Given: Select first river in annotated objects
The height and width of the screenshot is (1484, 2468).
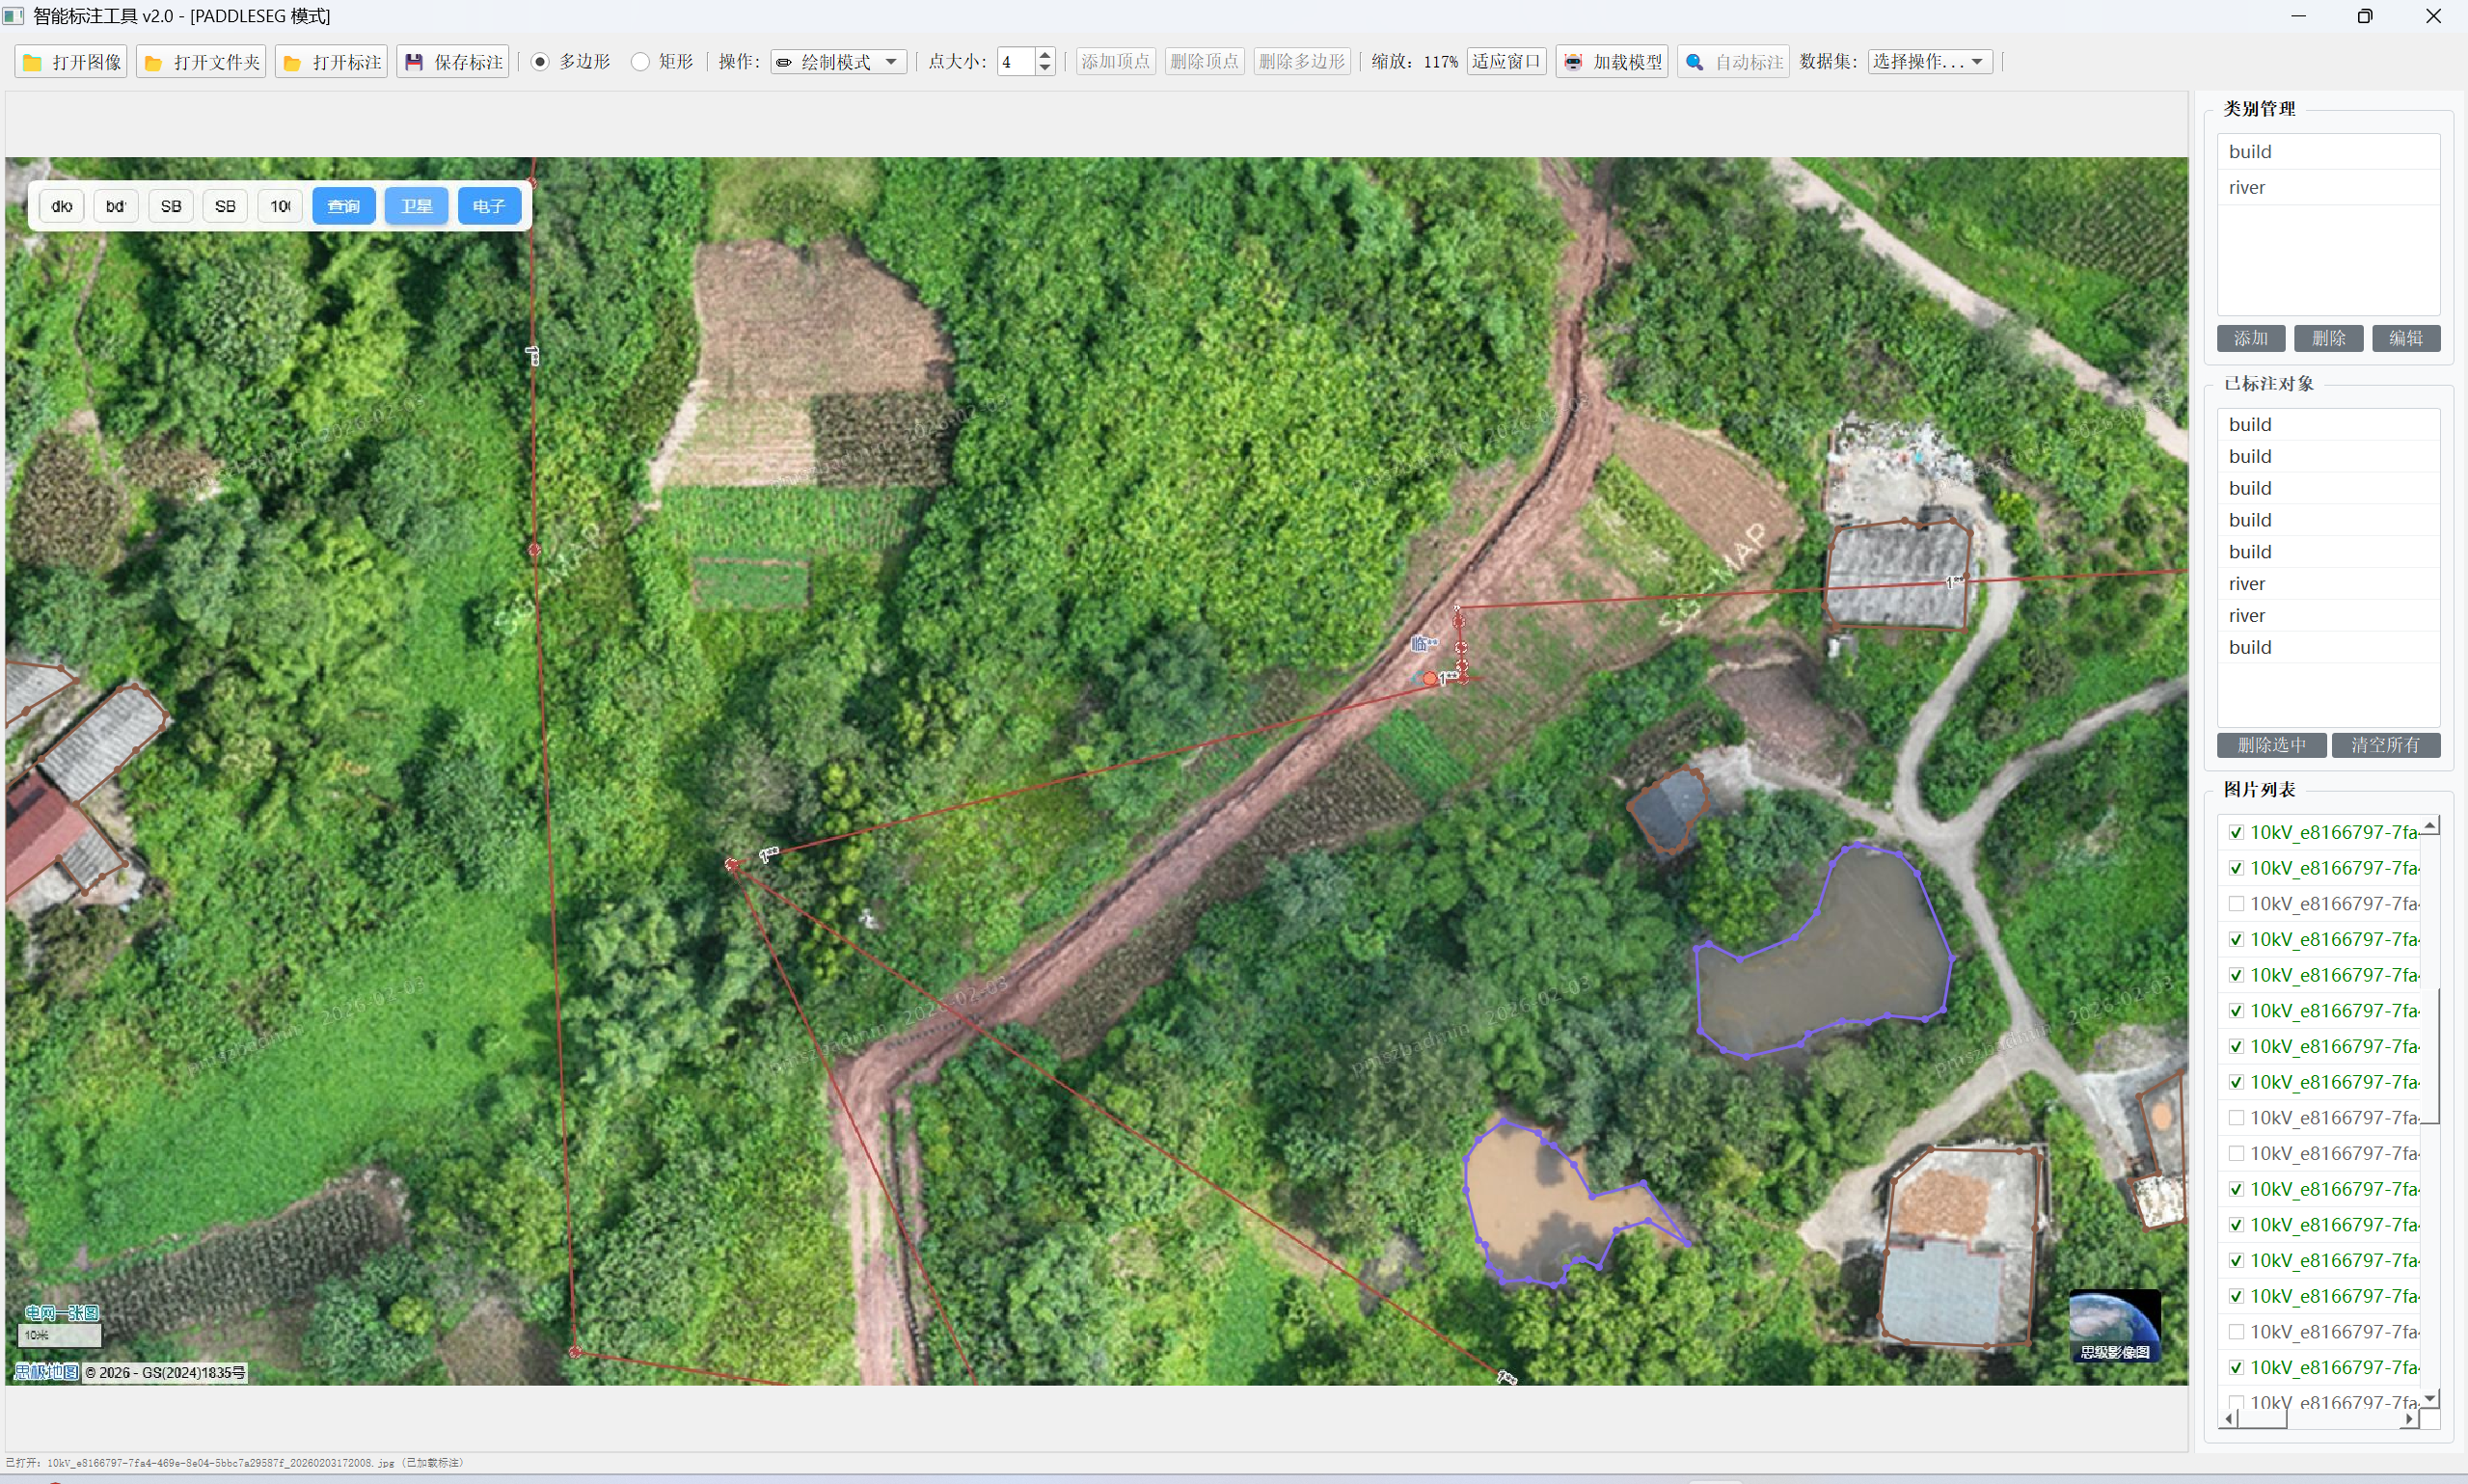Looking at the screenshot, I should [2247, 584].
